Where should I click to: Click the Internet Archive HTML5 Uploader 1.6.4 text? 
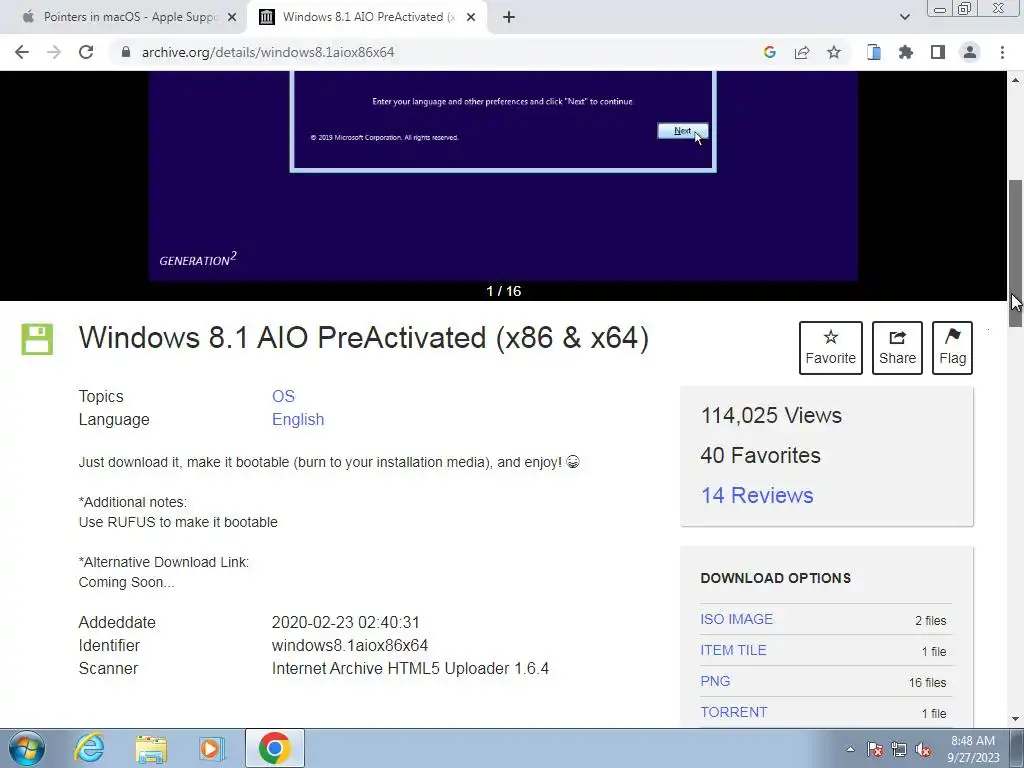coord(410,668)
